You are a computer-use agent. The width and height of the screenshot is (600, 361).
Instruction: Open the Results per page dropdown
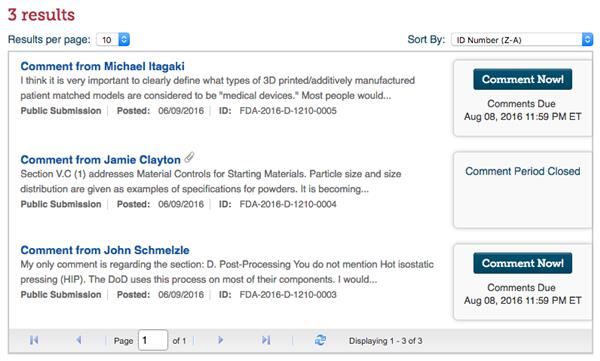[x=113, y=39]
